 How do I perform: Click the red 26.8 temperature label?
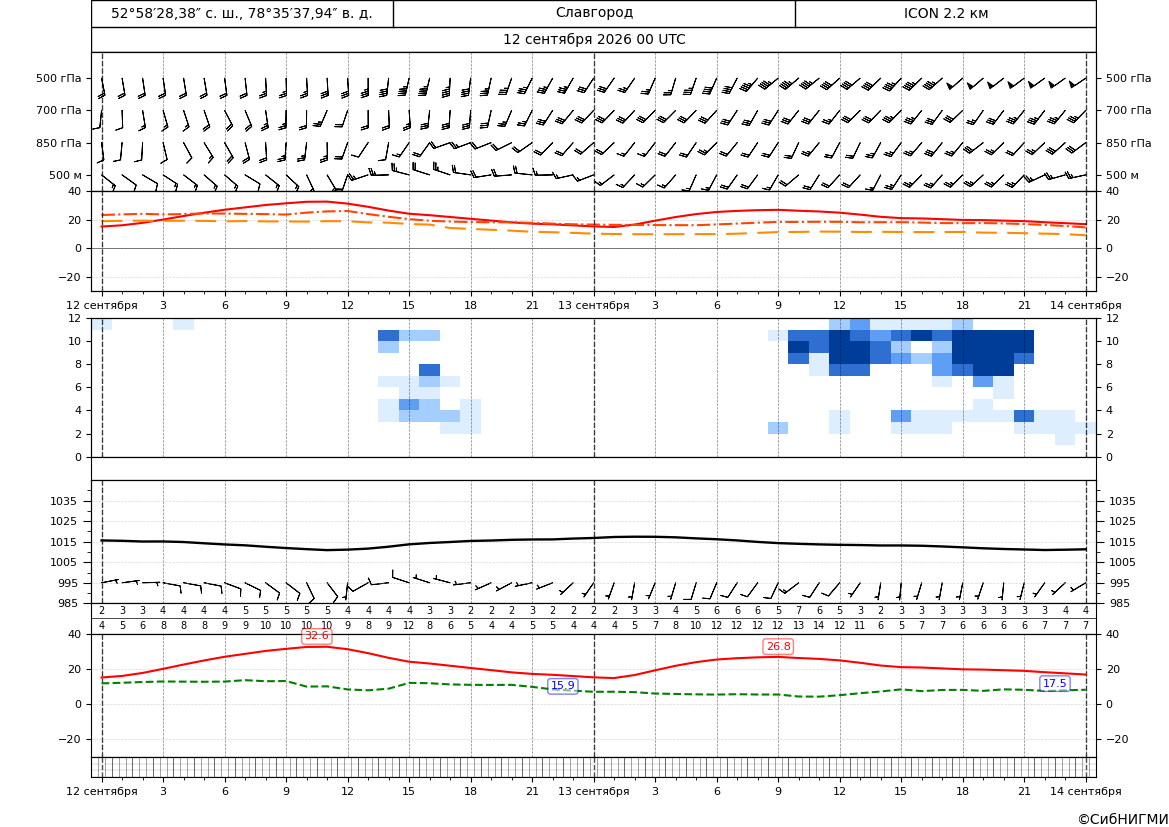pos(778,646)
